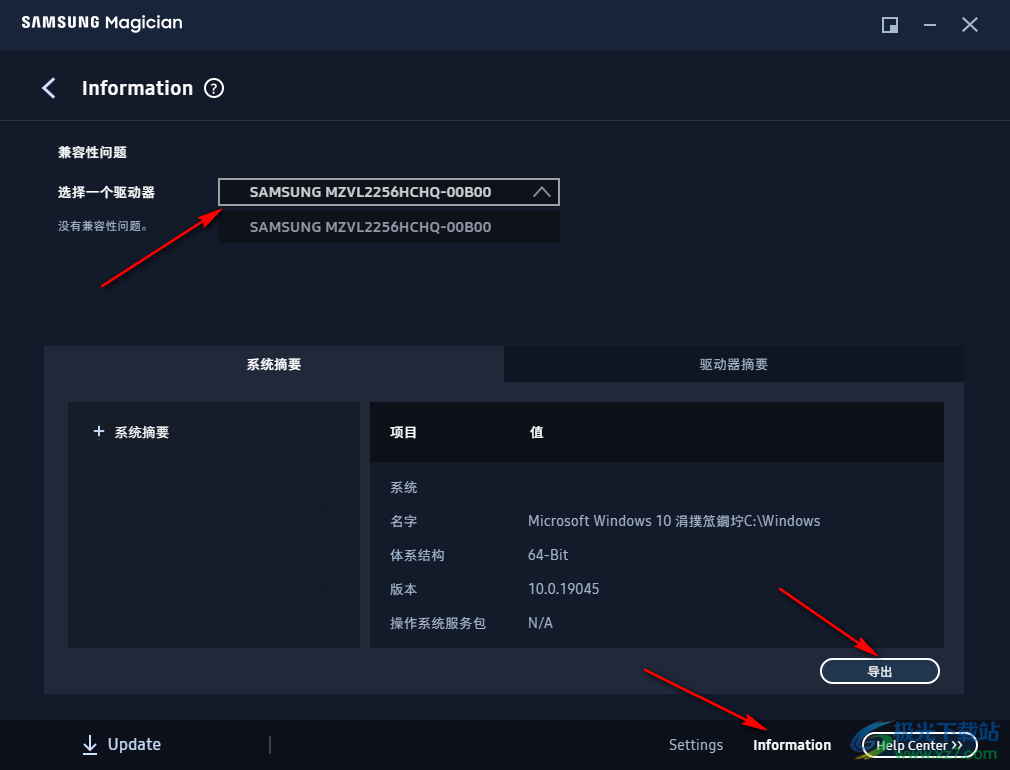
Task: Switch to the 系统摘要 tab
Action: [274, 364]
